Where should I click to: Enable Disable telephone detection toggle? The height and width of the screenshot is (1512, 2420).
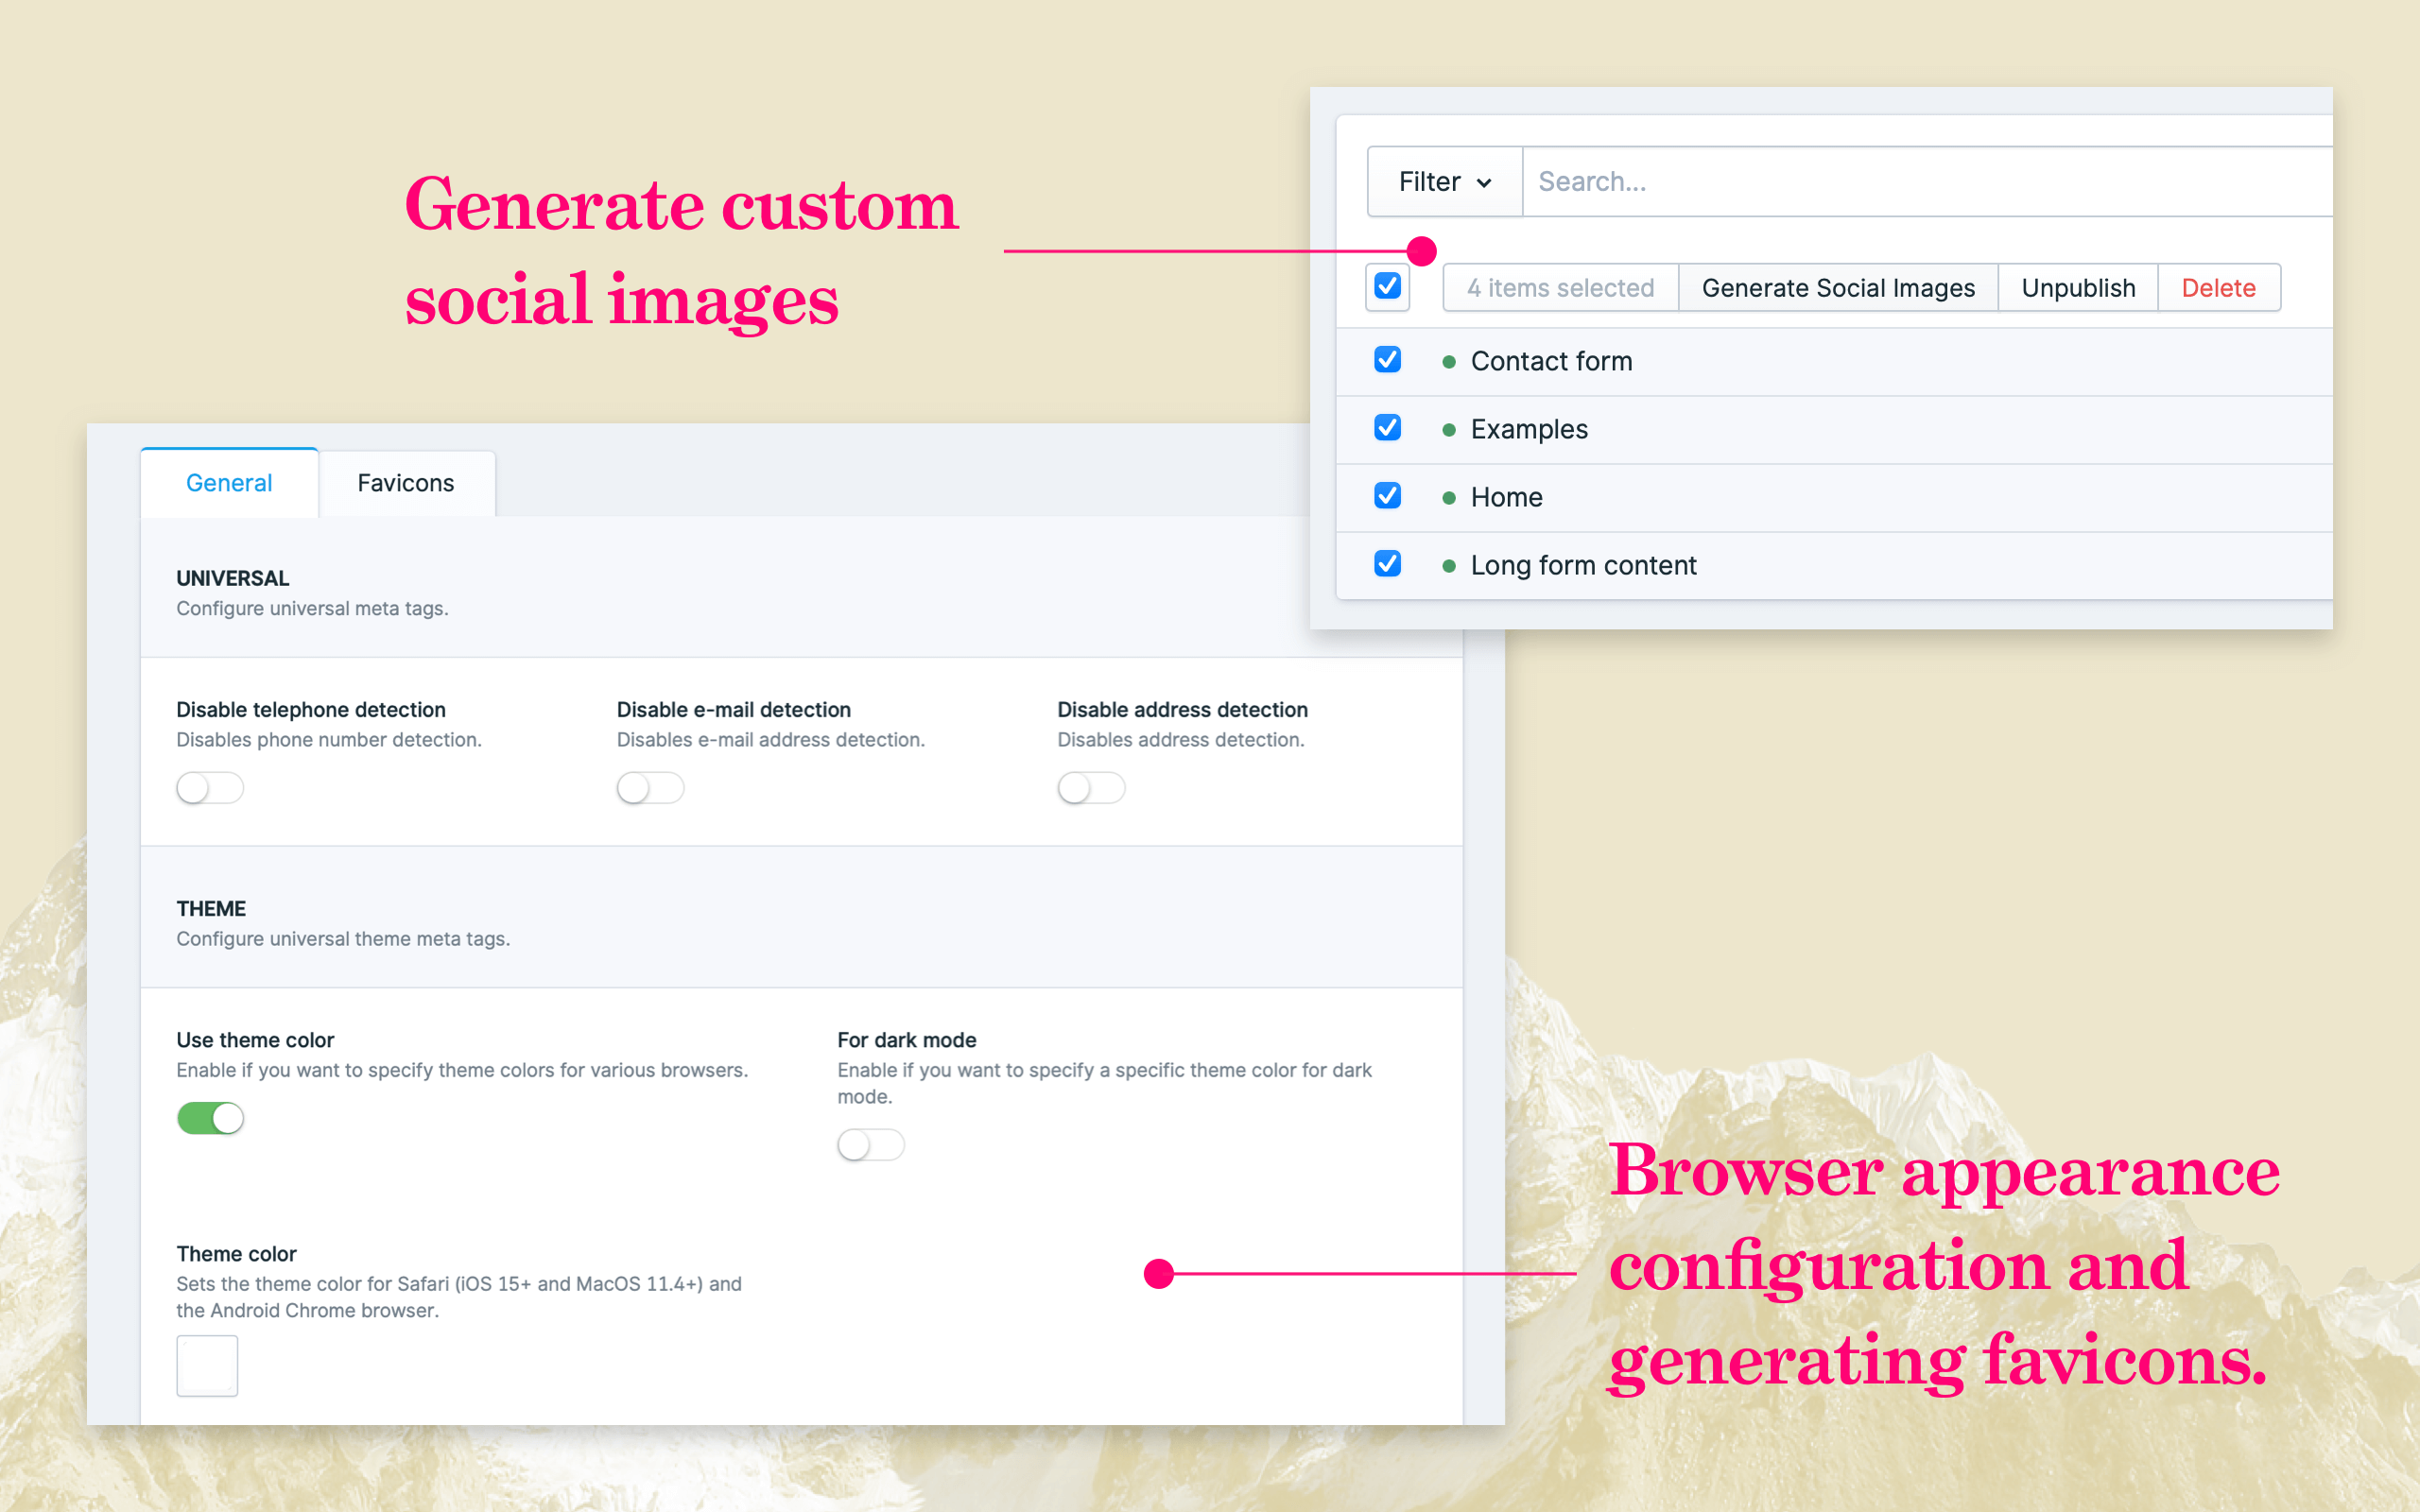tap(210, 788)
